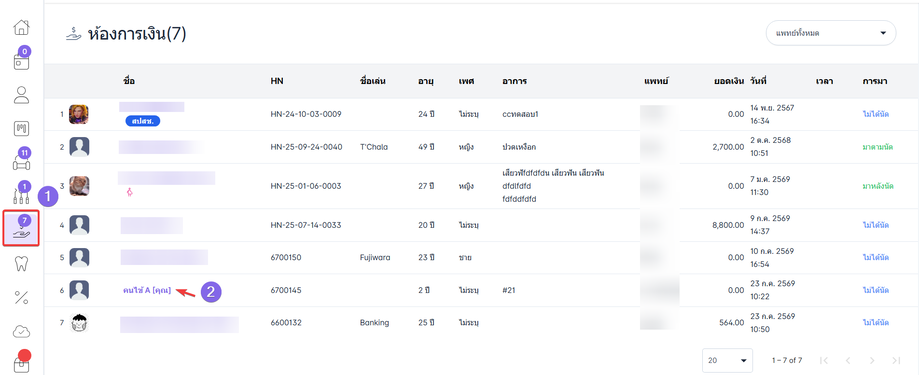Screen dimensions: 919x375
Task: Click symptom text #21
Action: pyautogui.click(x=508, y=290)
